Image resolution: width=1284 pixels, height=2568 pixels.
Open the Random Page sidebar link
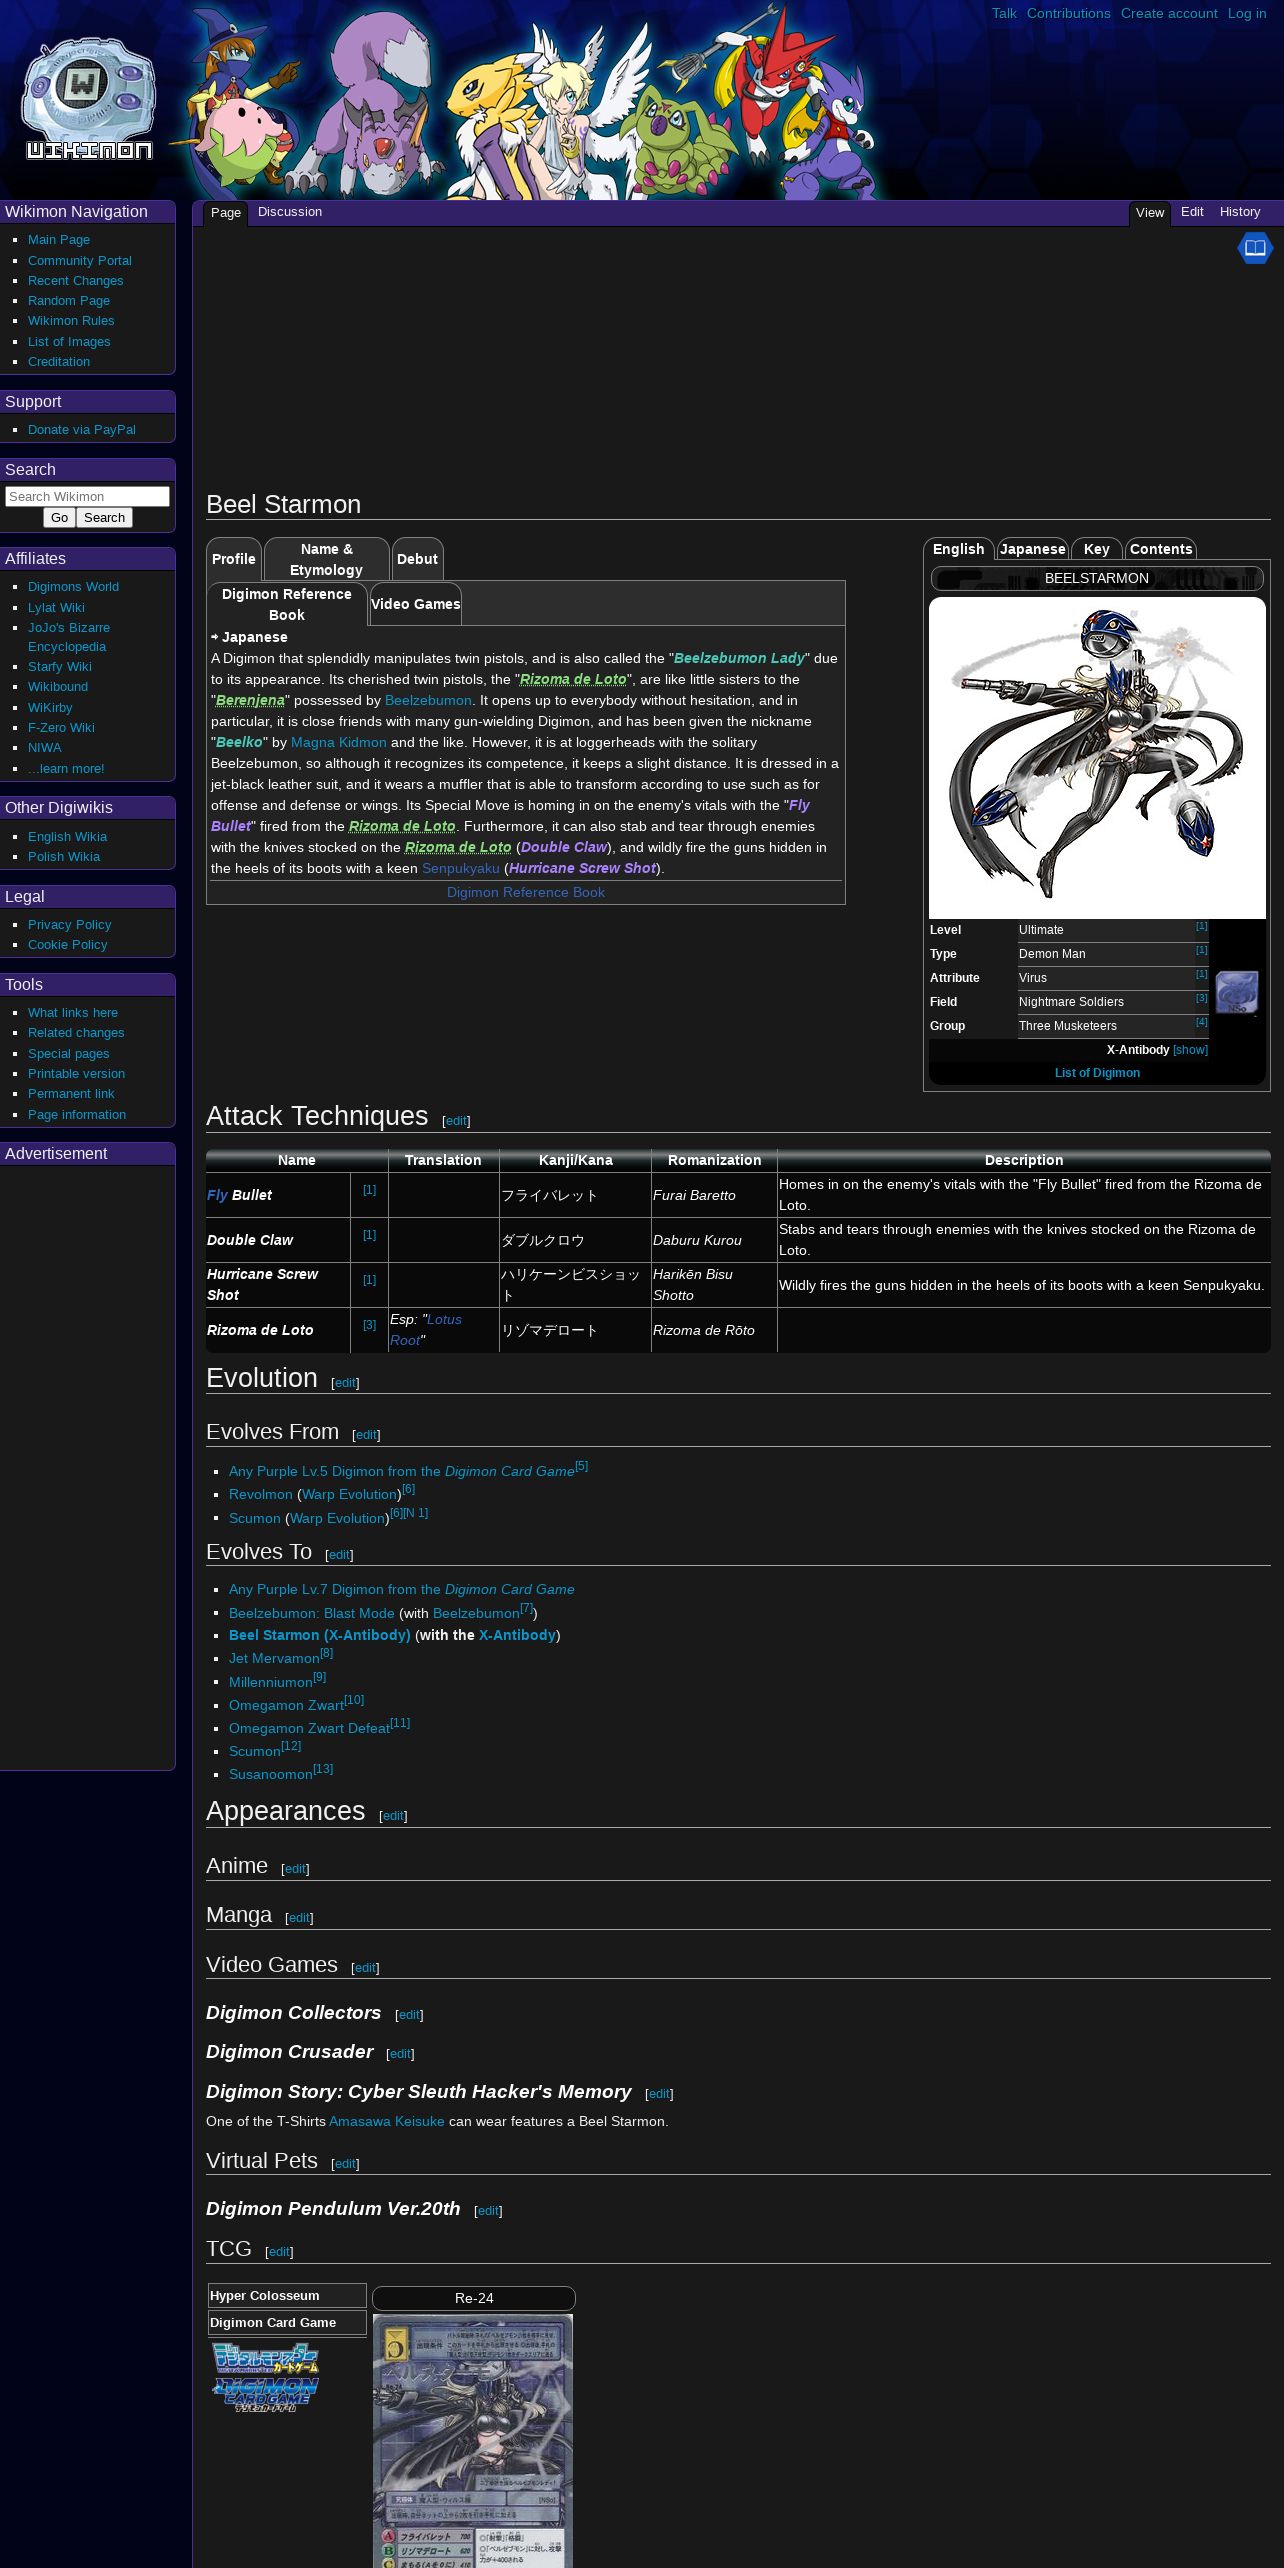[69, 301]
